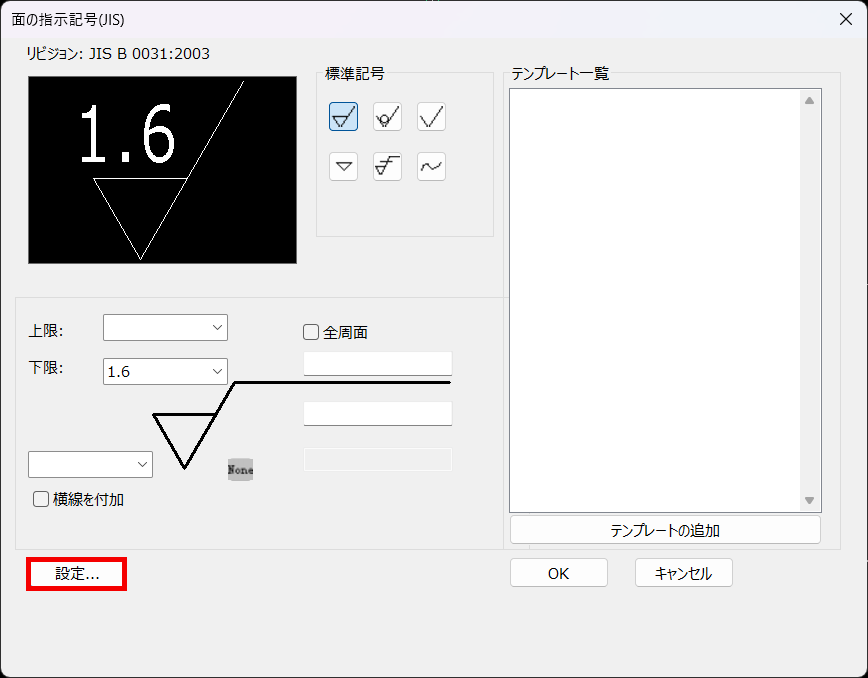Confirm with the OK button
This screenshot has height=678, width=868.
(559, 573)
